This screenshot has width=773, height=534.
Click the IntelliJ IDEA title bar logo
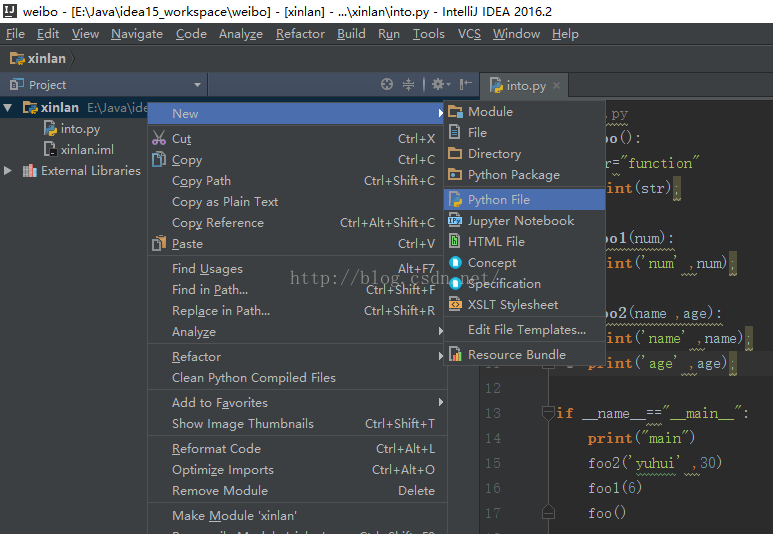pyautogui.click(x=10, y=11)
